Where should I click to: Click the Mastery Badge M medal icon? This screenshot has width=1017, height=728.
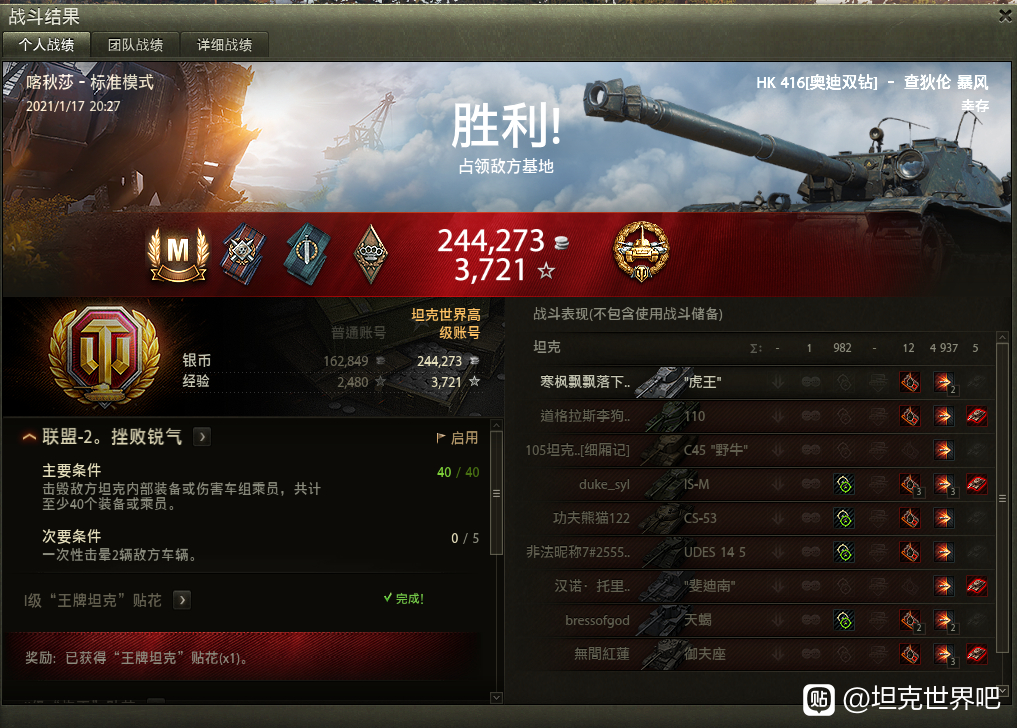tap(178, 254)
